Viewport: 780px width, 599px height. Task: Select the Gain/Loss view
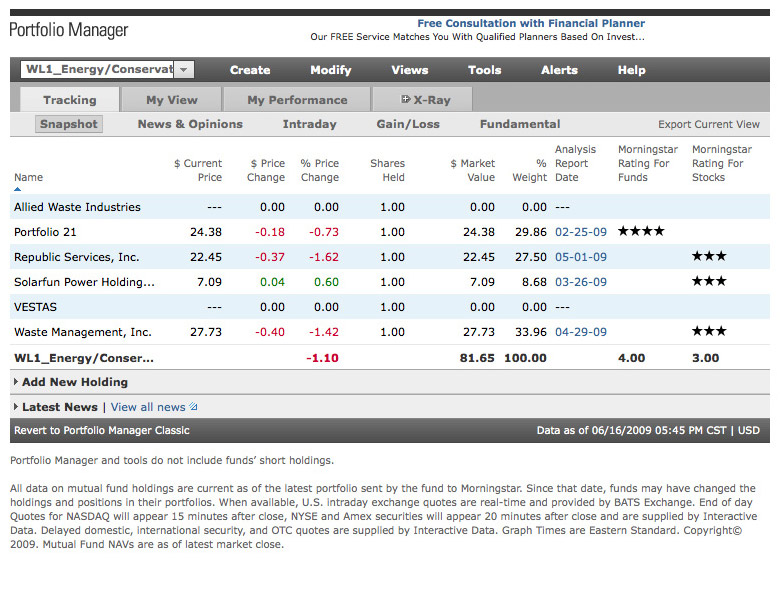tap(408, 124)
